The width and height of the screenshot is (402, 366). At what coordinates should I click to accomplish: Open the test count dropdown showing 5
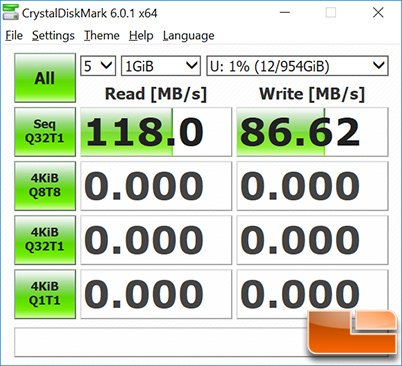(98, 66)
